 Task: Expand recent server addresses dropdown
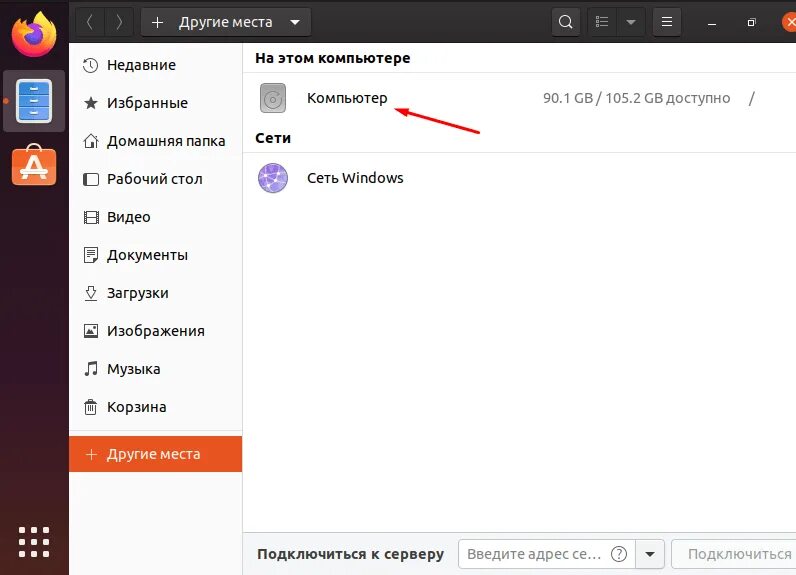[652, 553]
